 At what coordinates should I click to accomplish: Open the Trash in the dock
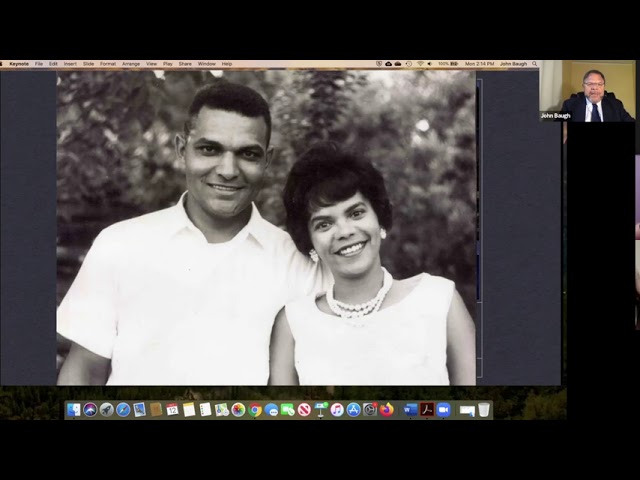pos(484,410)
